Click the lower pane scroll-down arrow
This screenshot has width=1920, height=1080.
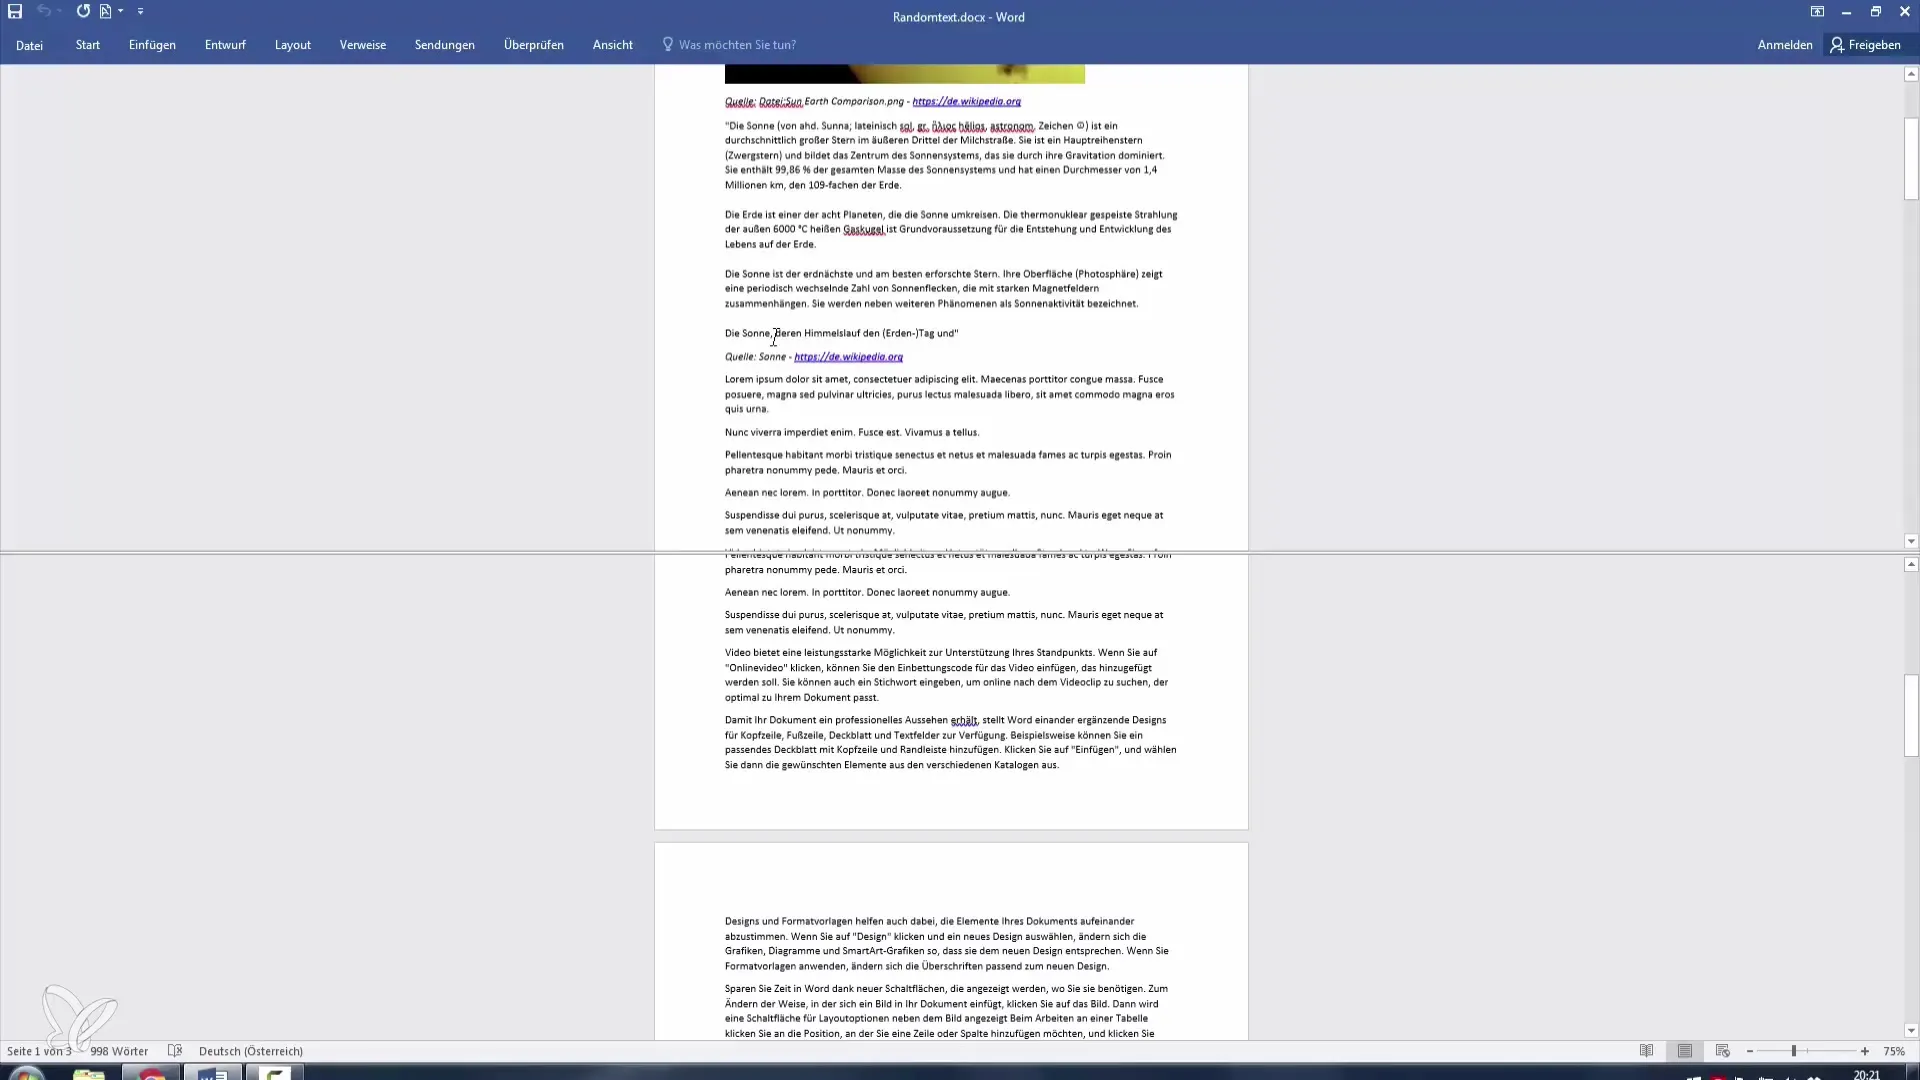(x=1911, y=1031)
